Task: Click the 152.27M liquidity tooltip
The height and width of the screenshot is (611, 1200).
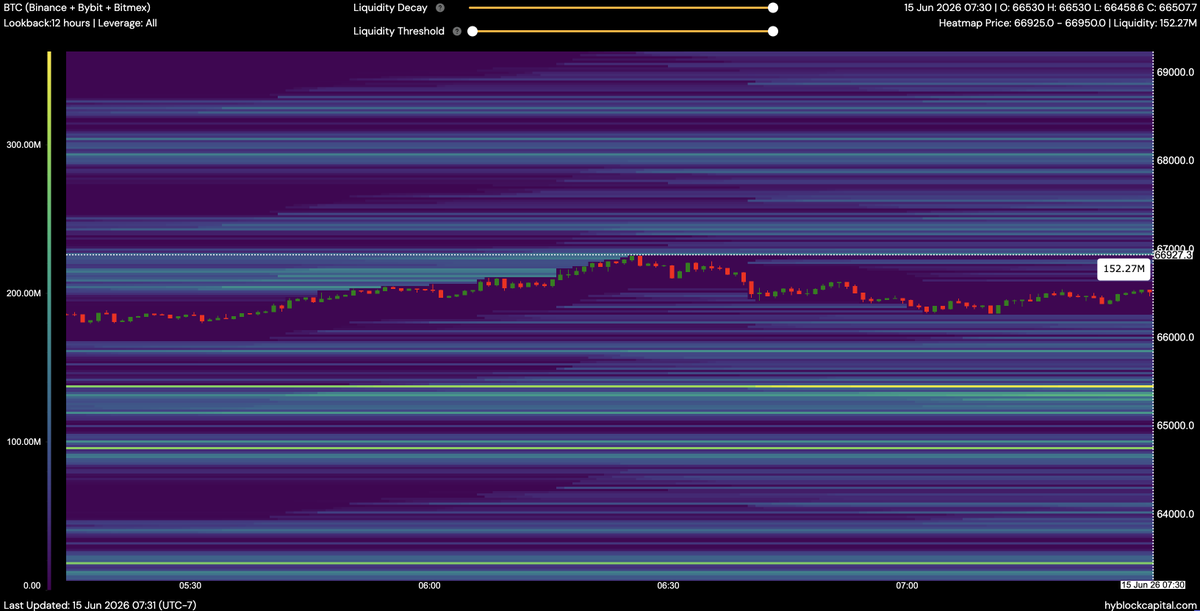Action: 1122,268
